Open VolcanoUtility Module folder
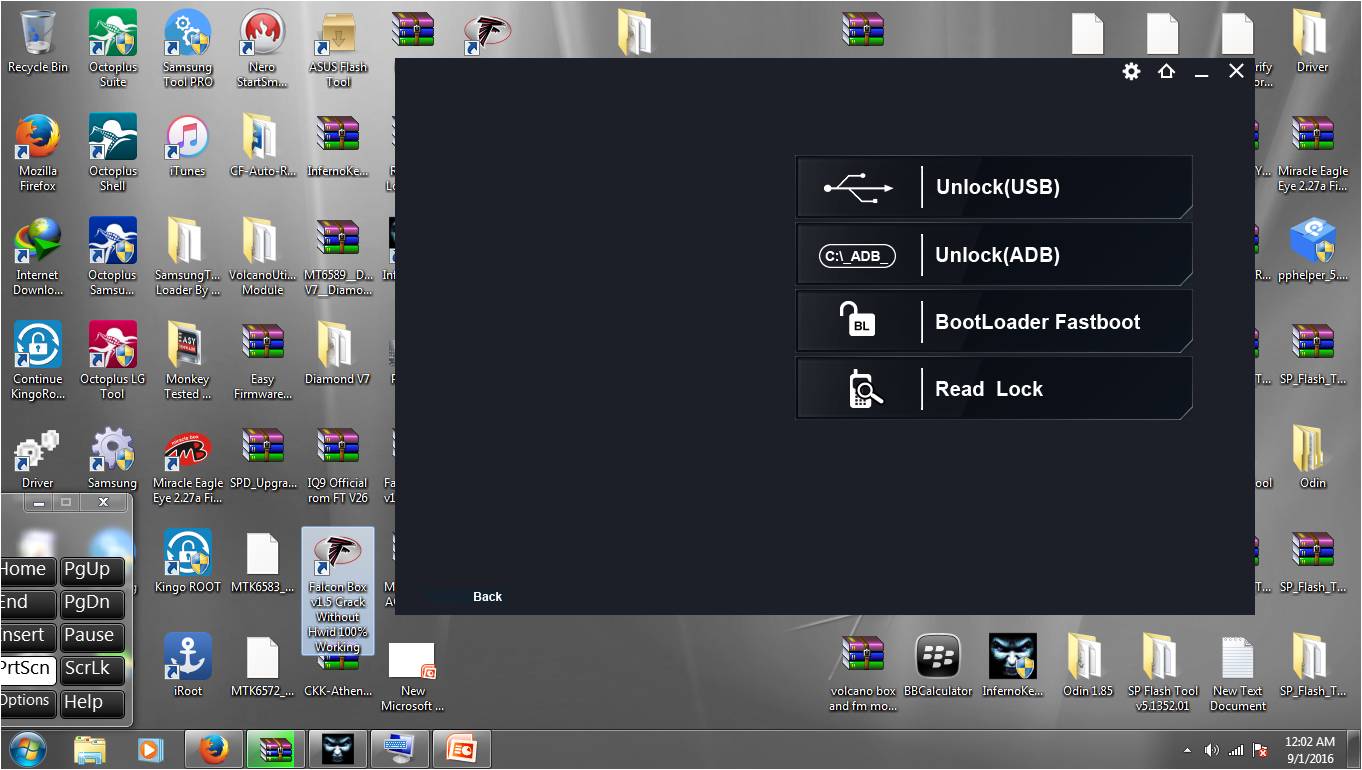Image resolution: width=1362 pixels, height=770 pixels. (262, 257)
